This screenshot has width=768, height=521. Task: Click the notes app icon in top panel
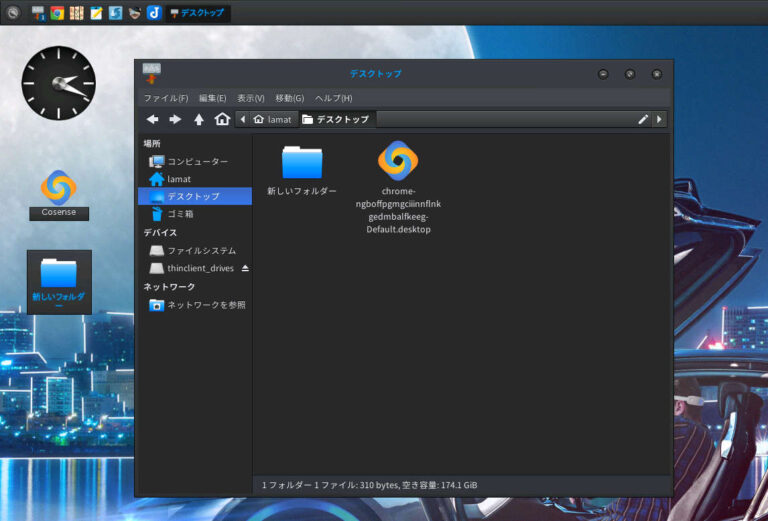(x=96, y=13)
